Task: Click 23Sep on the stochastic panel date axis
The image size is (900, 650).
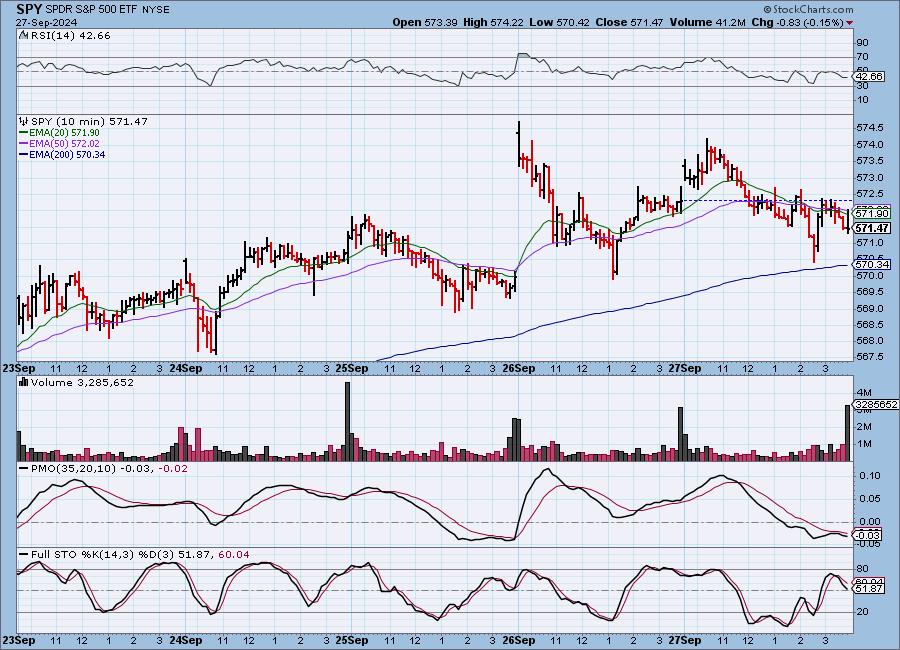Action: pos(19,640)
